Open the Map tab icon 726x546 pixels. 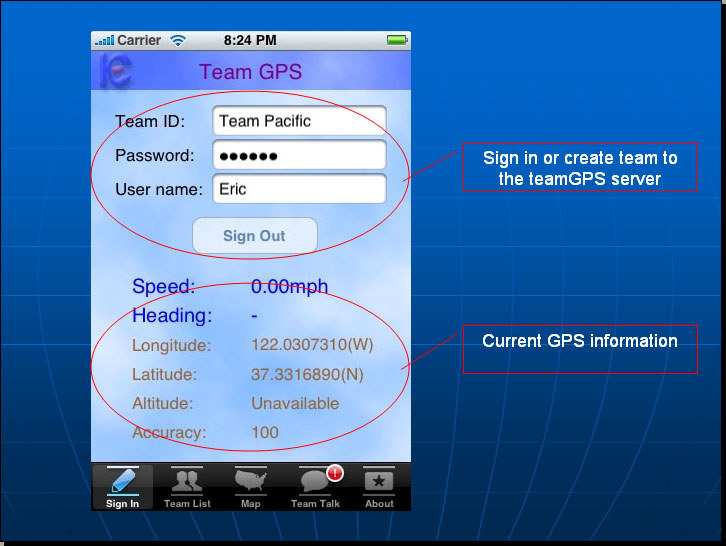coord(250,481)
